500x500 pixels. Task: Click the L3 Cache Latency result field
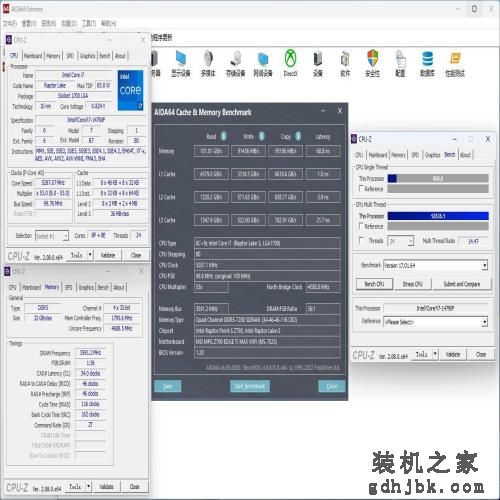click(x=323, y=220)
